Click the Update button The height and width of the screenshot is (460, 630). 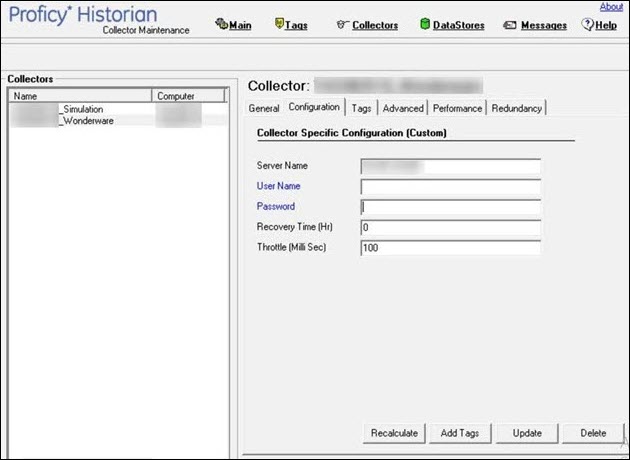pyautogui.click(x=527, y=433)
